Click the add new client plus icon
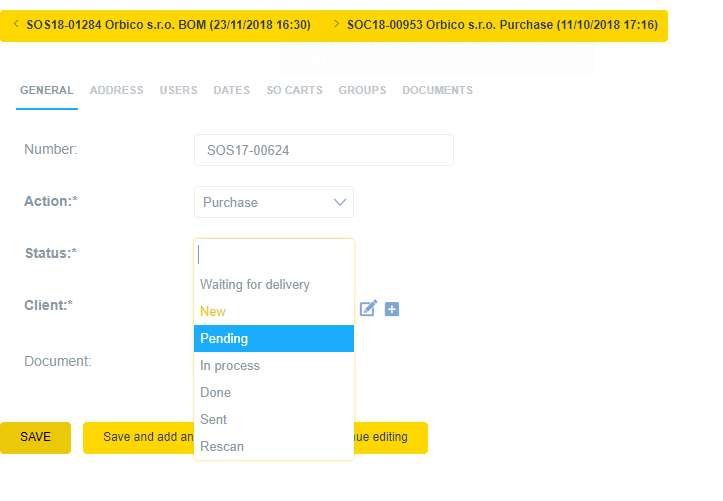 [x=392, y=309]
